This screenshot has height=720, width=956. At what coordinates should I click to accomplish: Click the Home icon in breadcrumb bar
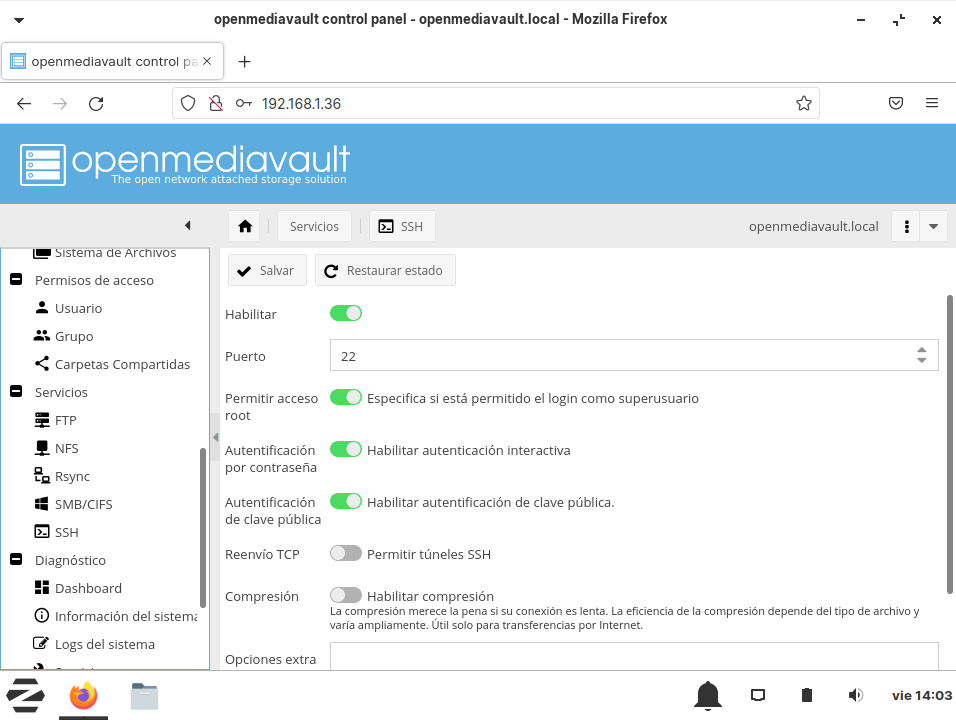pos(244,226)
